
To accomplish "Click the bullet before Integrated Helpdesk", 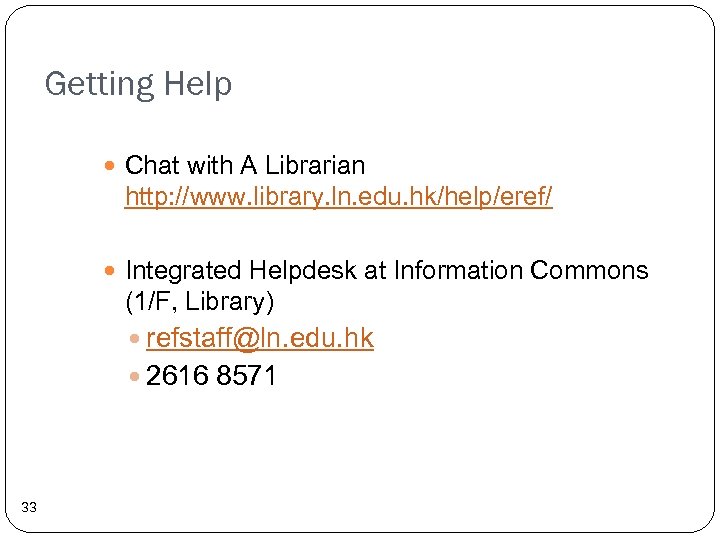I will point(114,271).
